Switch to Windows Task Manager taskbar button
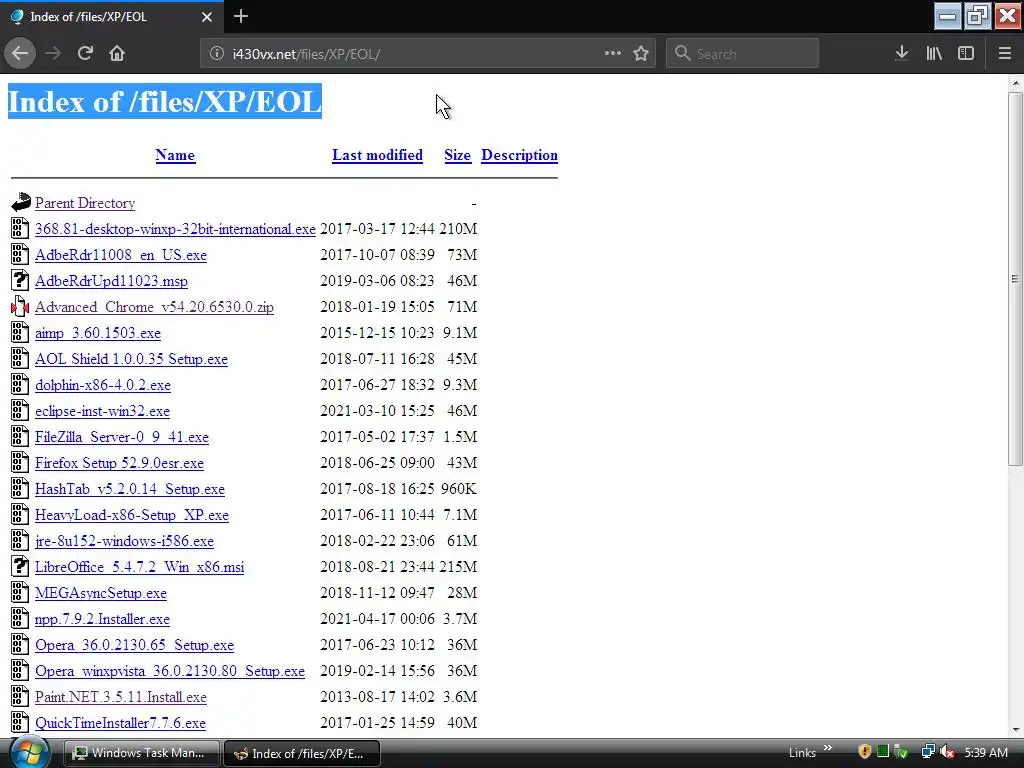Viewport: 1024px width, 768px height. click(142, 753)
